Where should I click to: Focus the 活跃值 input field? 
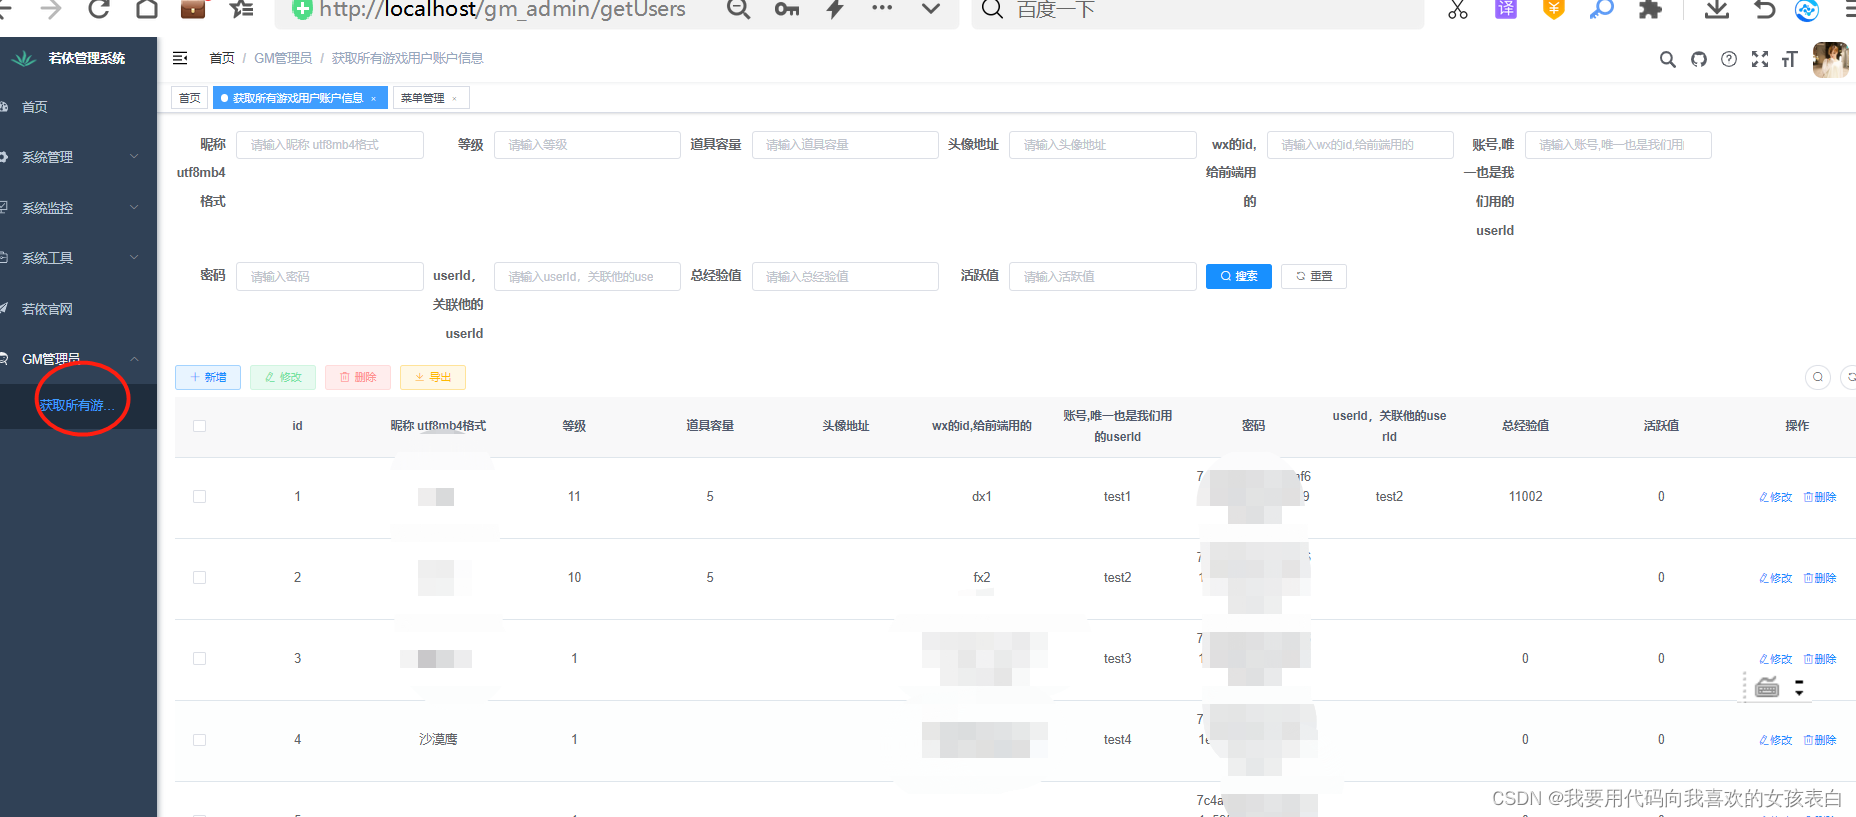1103,276
